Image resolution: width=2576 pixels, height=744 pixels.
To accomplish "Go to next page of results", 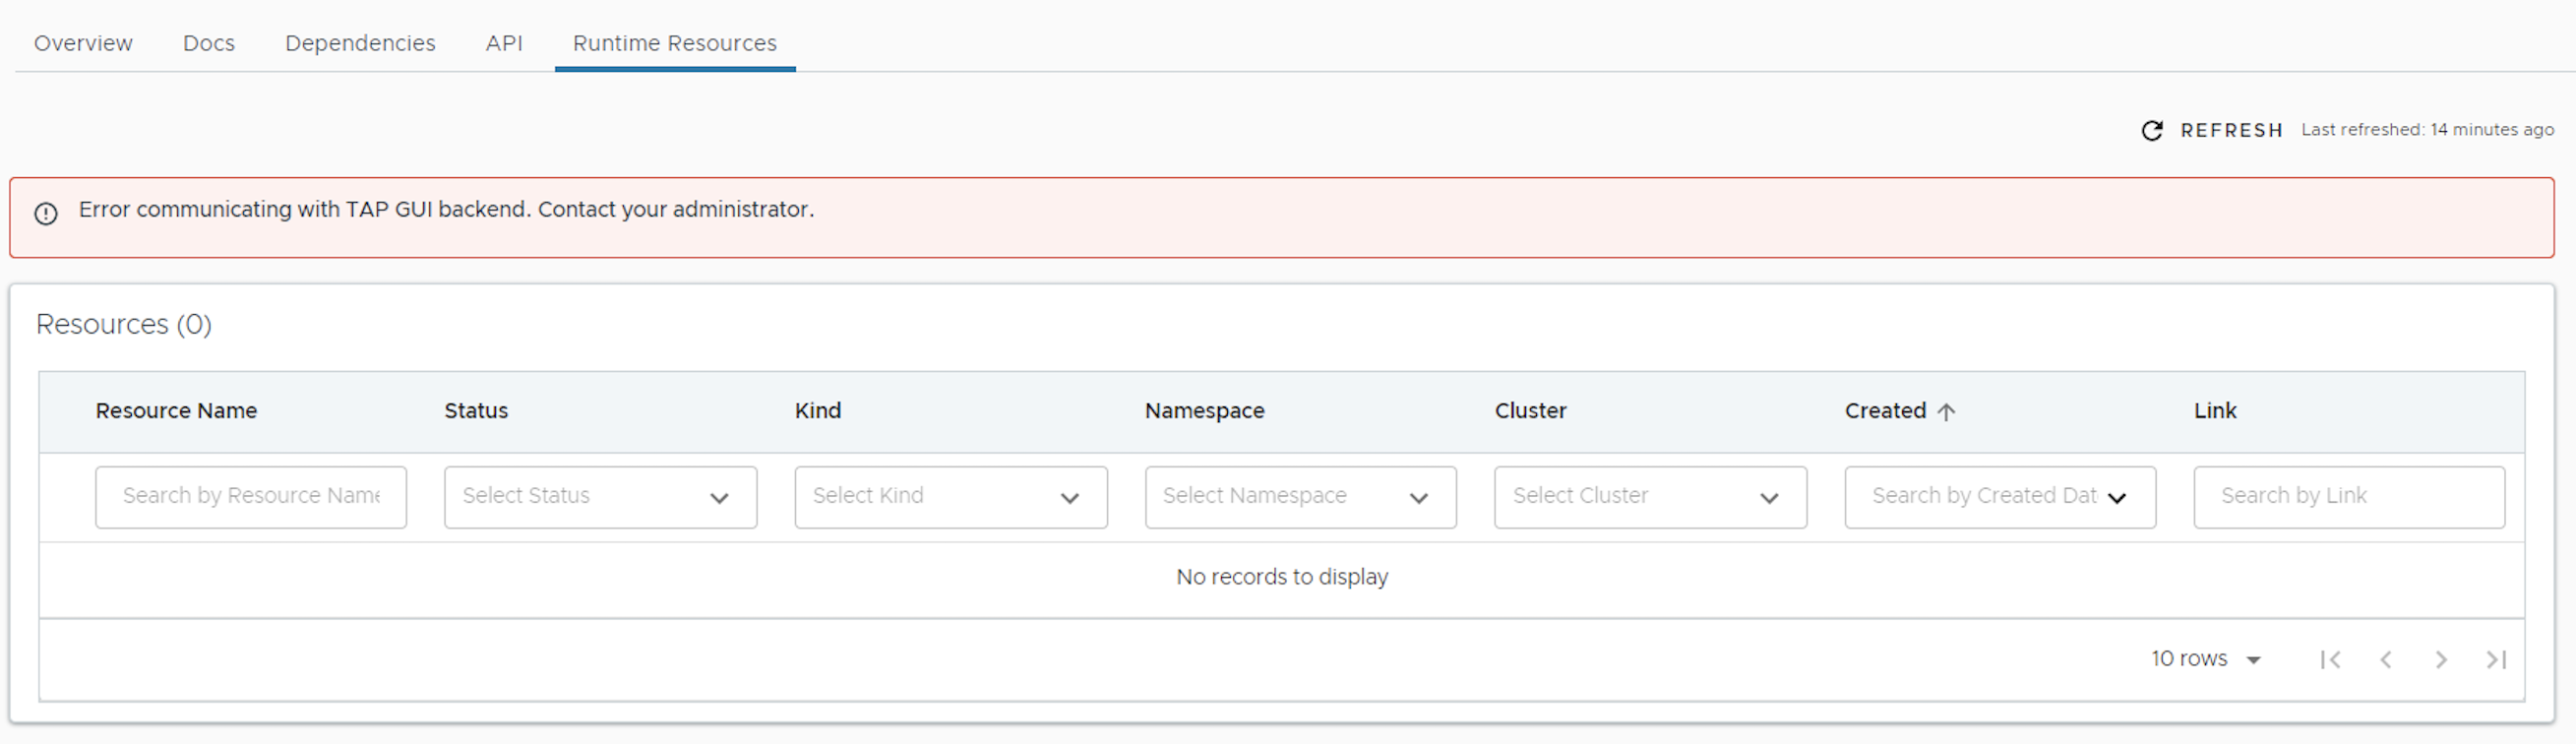I will click(2441, 659).
